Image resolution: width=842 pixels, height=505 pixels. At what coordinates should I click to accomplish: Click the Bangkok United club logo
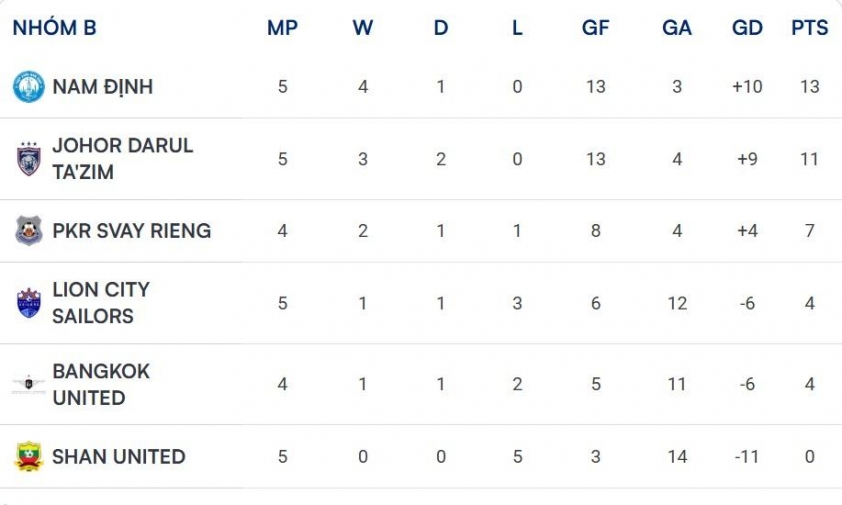point(28,384)
